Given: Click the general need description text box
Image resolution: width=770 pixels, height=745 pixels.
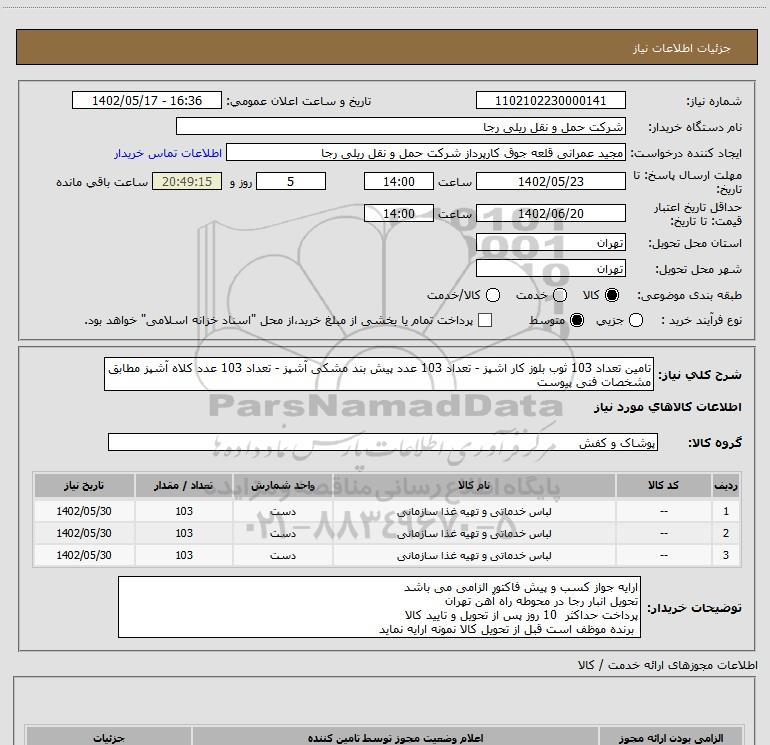Looking at the screenshot, I should click(379, 374).
